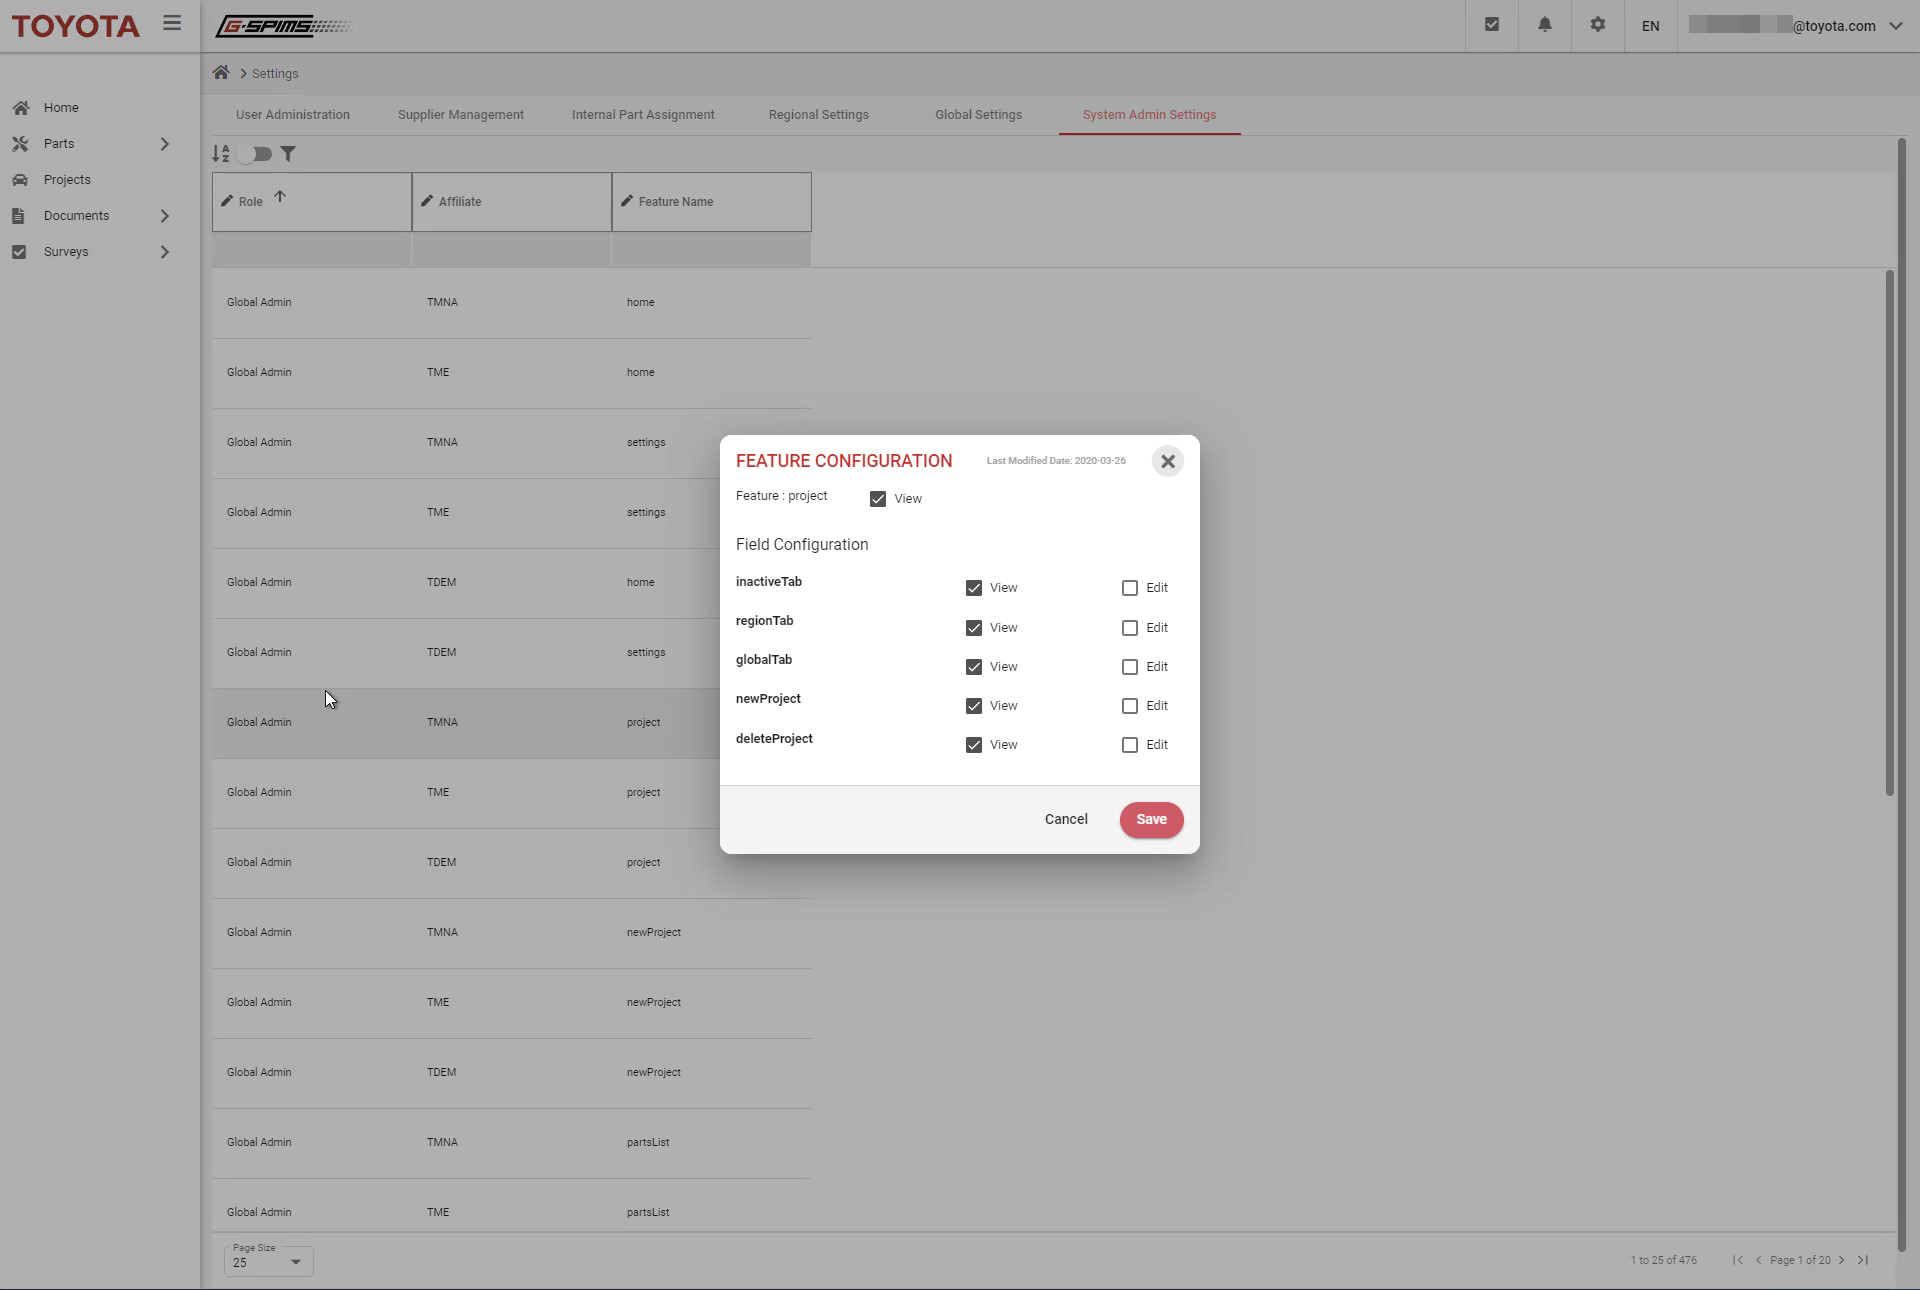
Task: Open the task checklist icon in header
Action: [x=1491, y=25]
